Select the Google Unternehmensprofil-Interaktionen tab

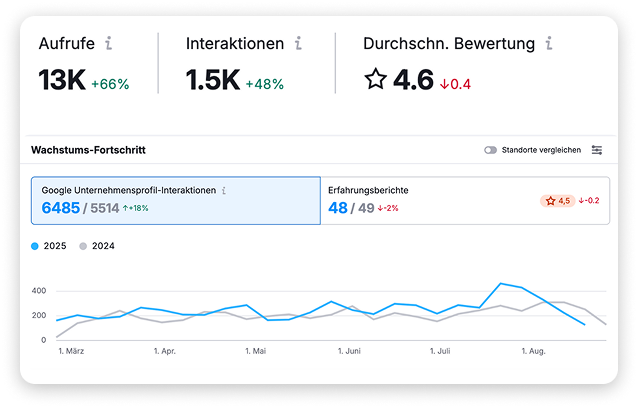click(175, 200)
